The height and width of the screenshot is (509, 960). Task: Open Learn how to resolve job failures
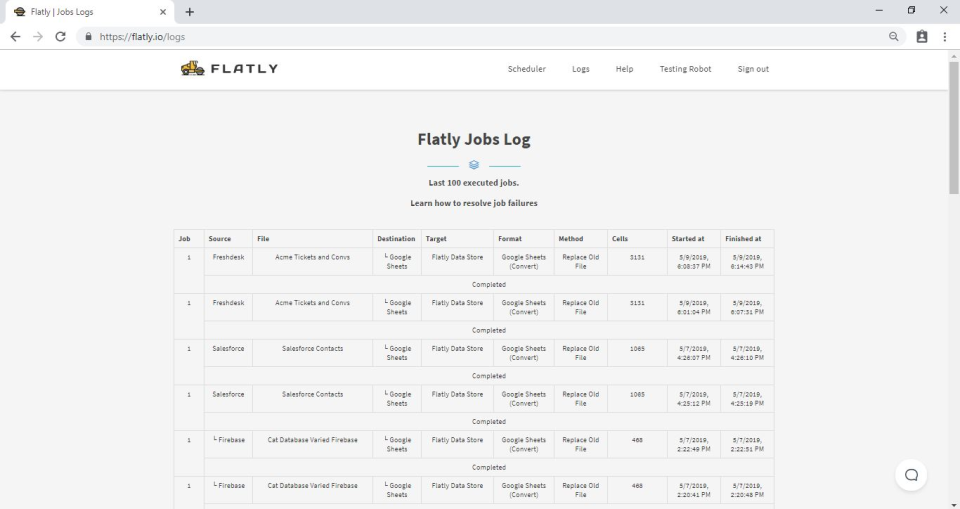[x=473, y=203]
